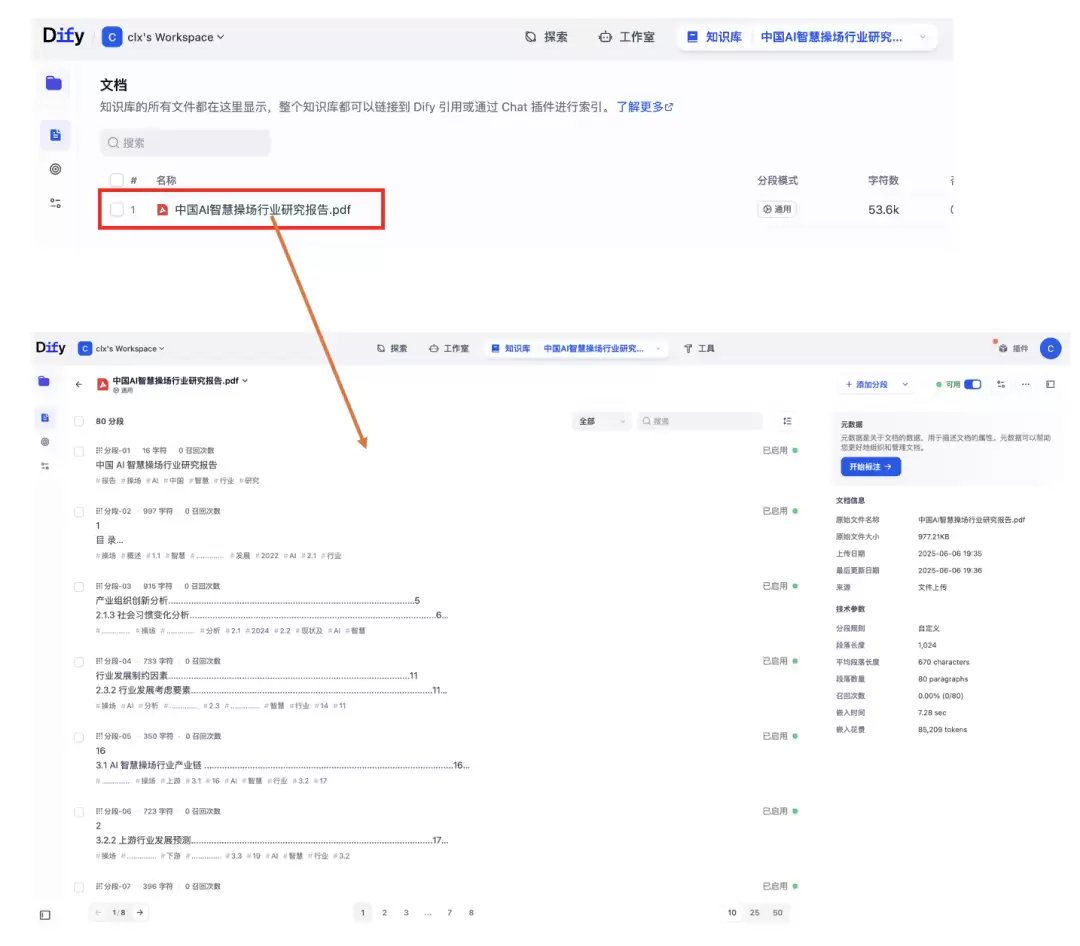This screenshot has height=946, width=1080.
Task: Click the 开始标注 button
Action: click(x=871, y=467)
